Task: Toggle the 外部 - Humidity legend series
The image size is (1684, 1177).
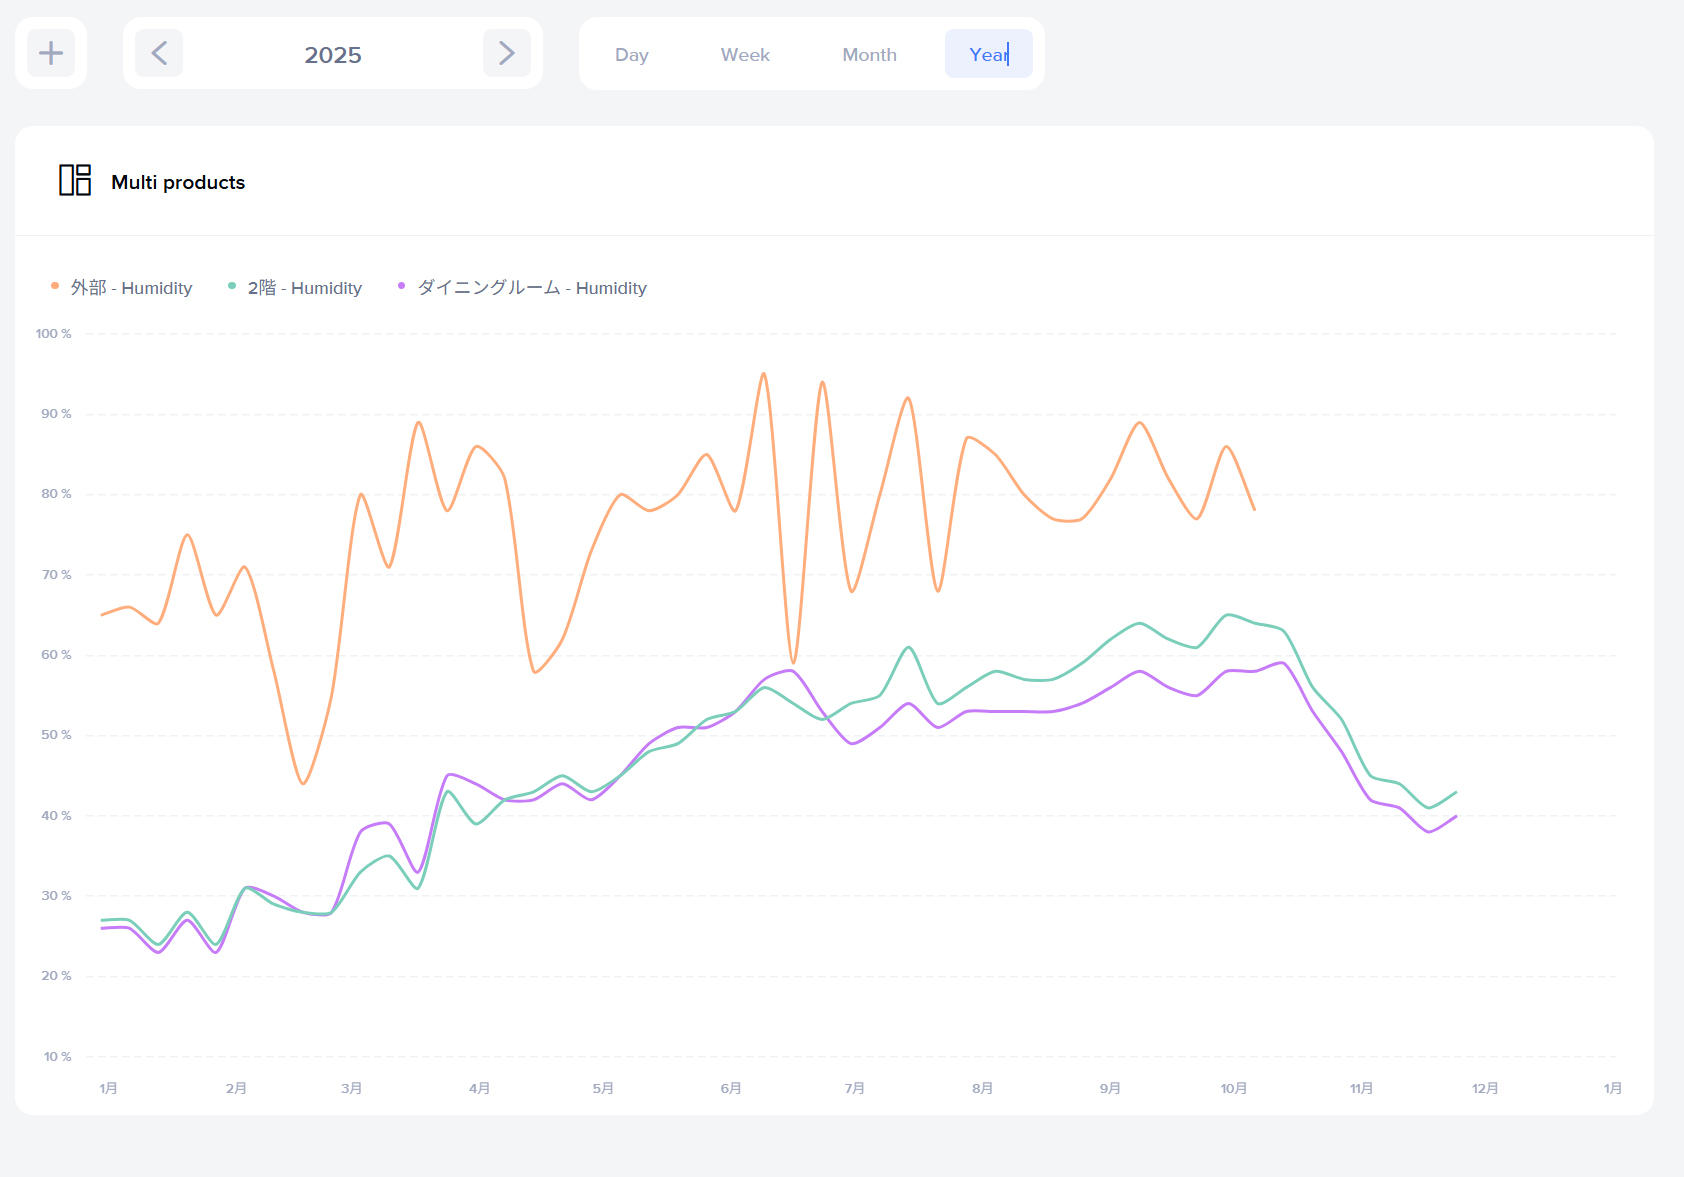Action: [131, 288]
